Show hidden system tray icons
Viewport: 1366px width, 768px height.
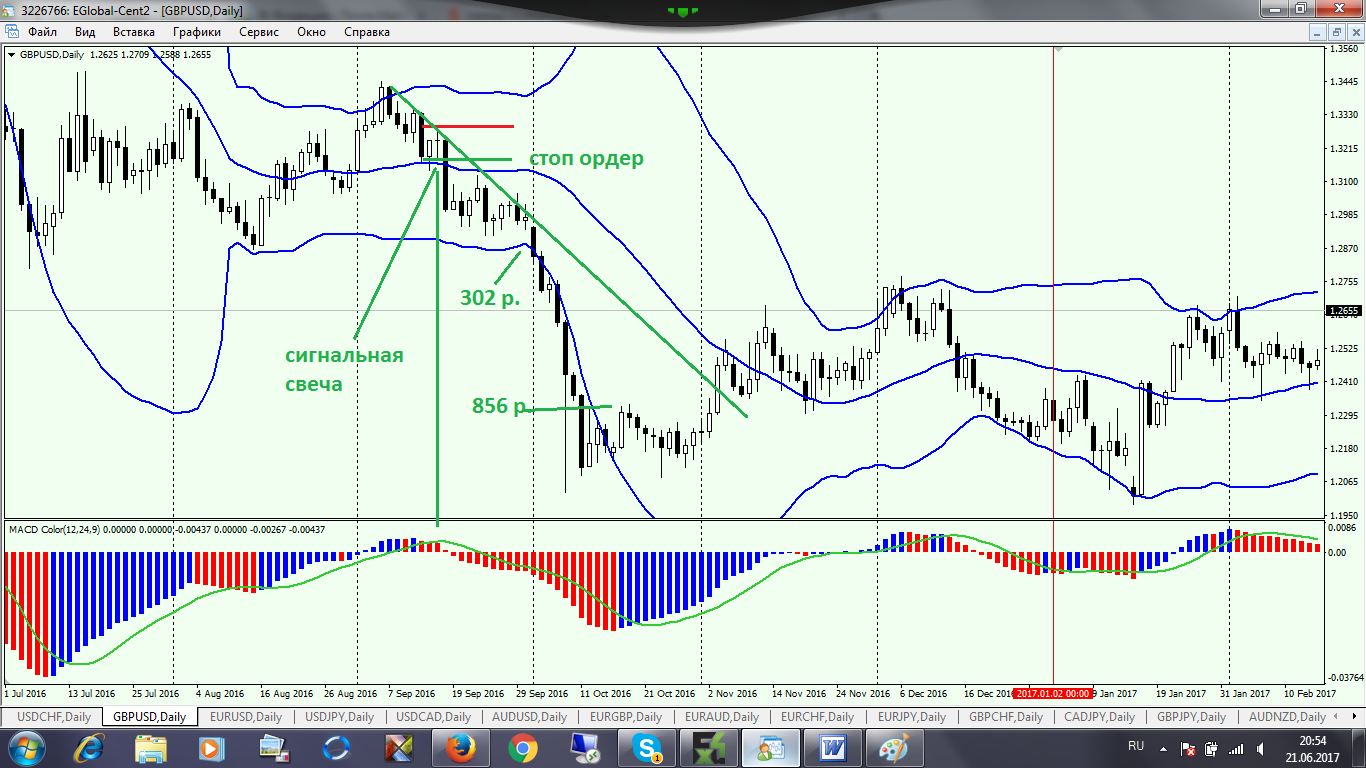pos(1162,747)
